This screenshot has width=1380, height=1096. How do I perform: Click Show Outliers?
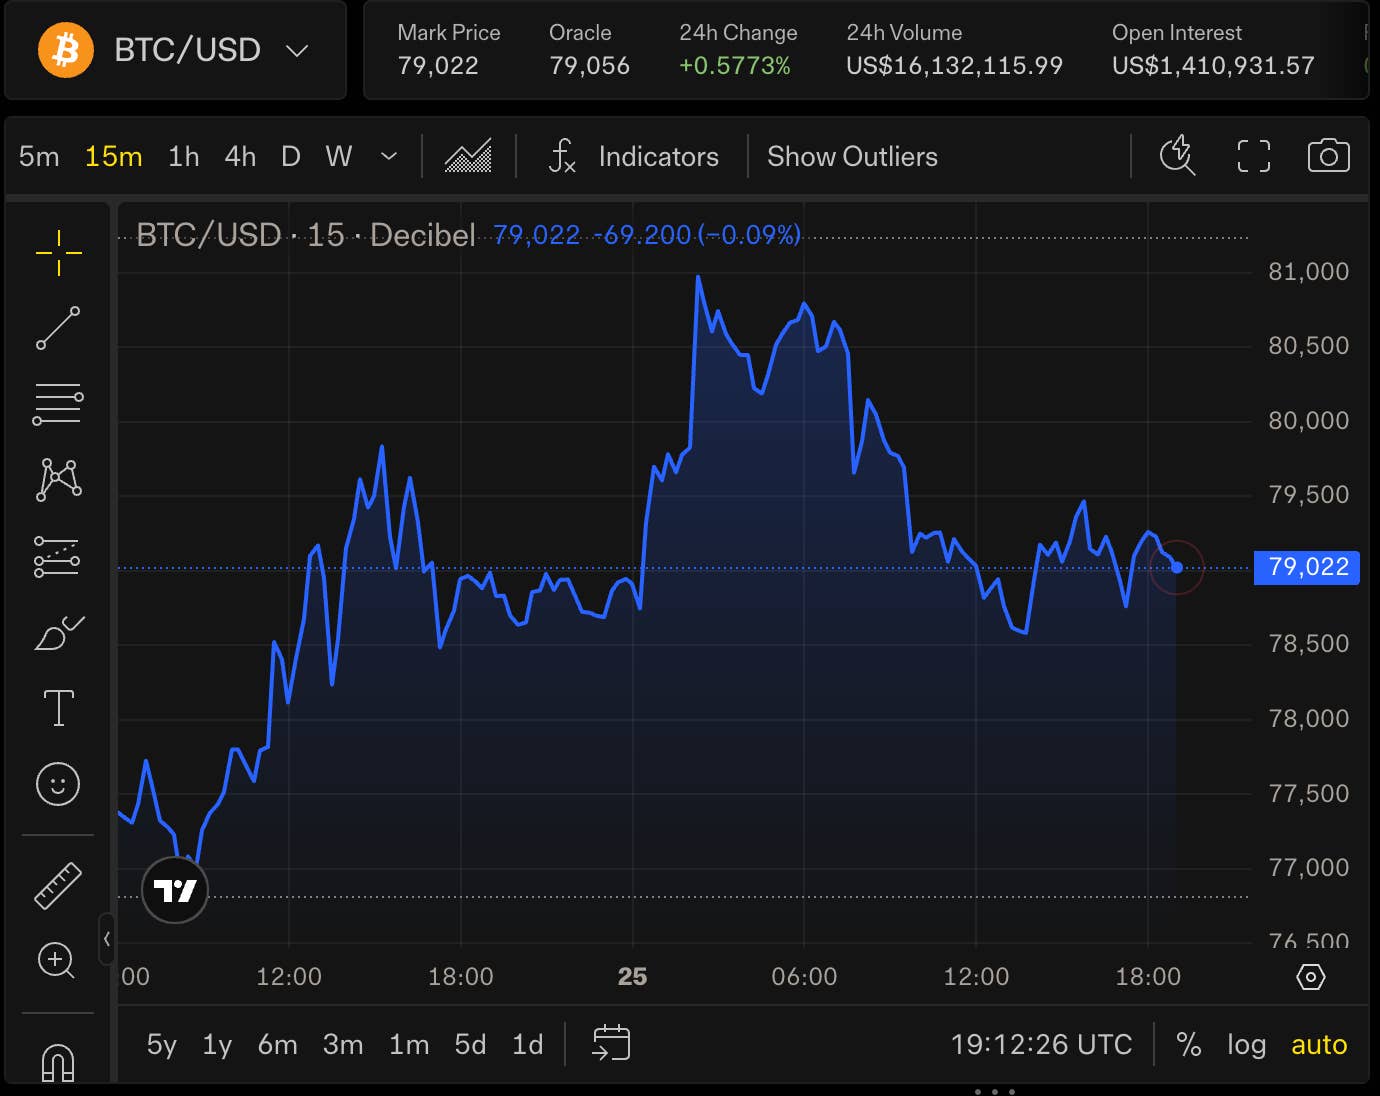(852, 156)
